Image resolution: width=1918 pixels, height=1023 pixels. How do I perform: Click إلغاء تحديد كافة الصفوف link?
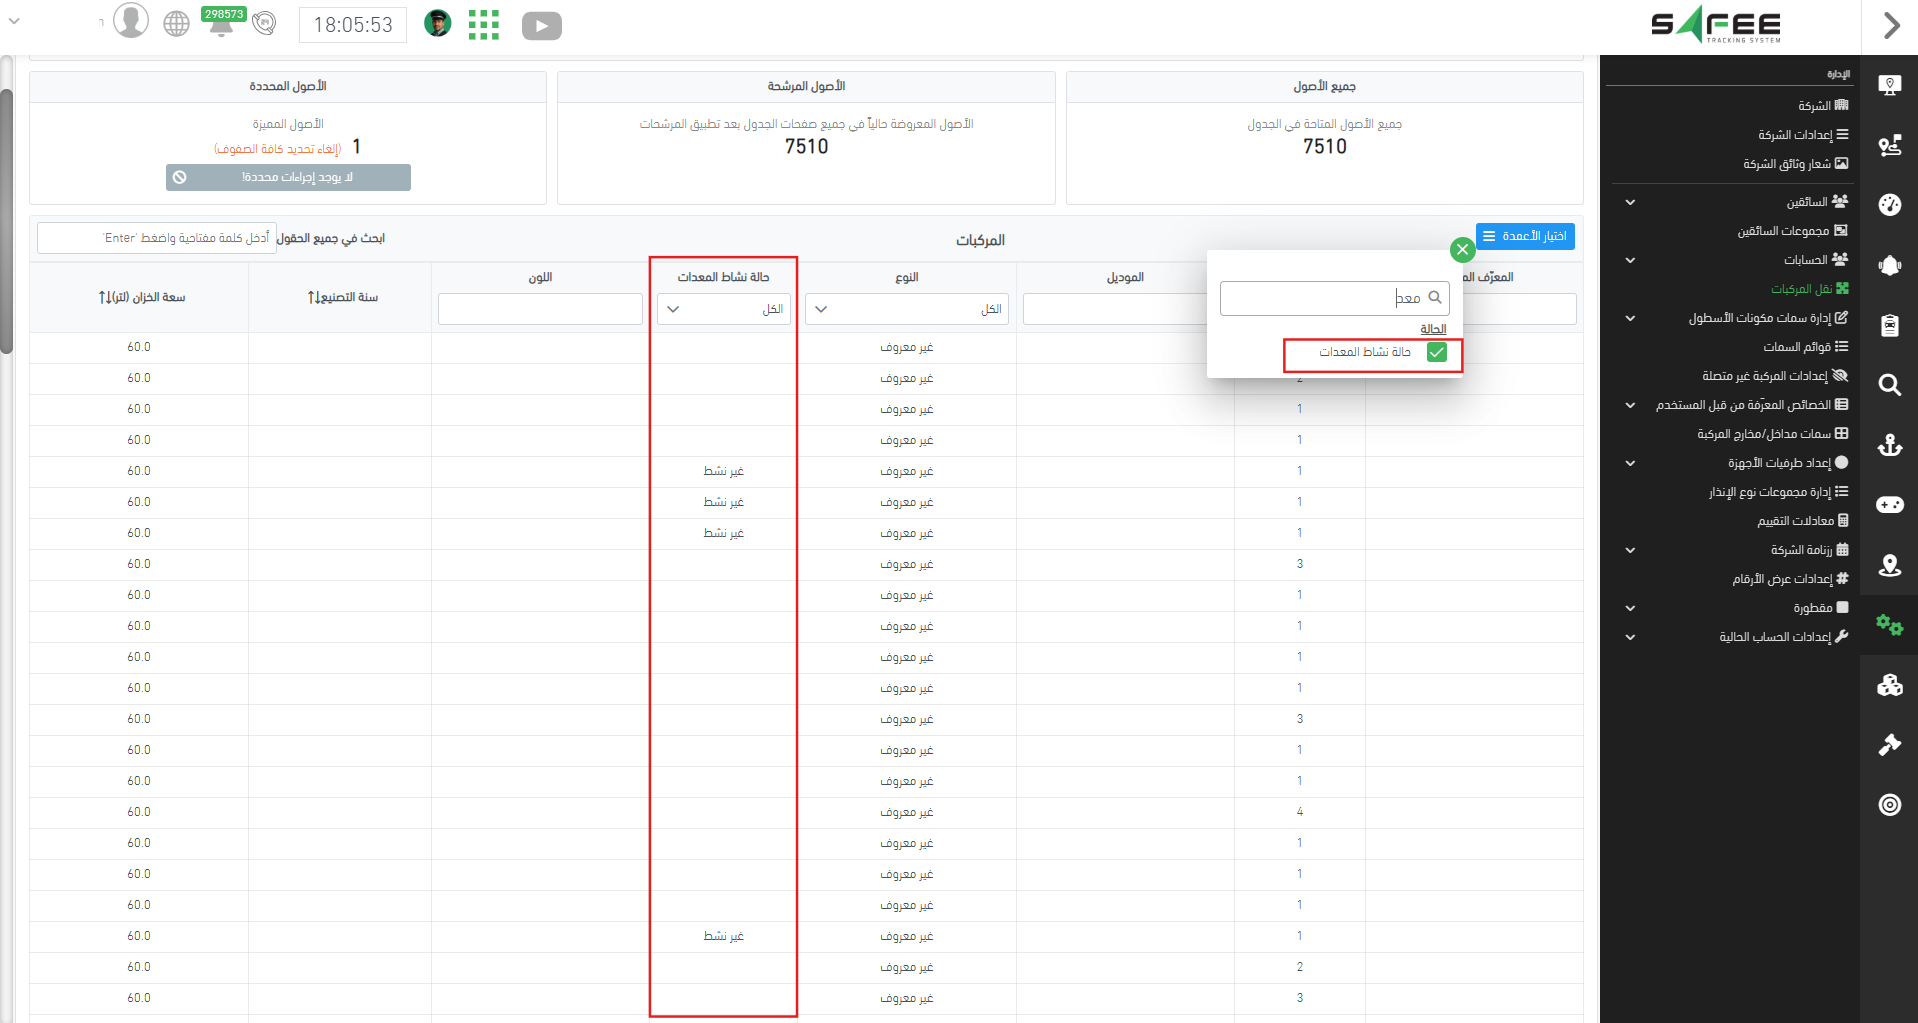(277, 149)
